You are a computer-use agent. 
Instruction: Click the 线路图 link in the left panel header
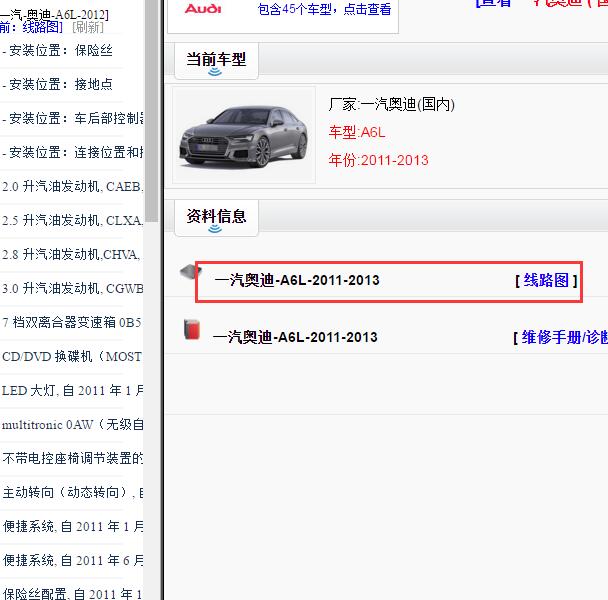pyautogui.click(x=43, y=27)
